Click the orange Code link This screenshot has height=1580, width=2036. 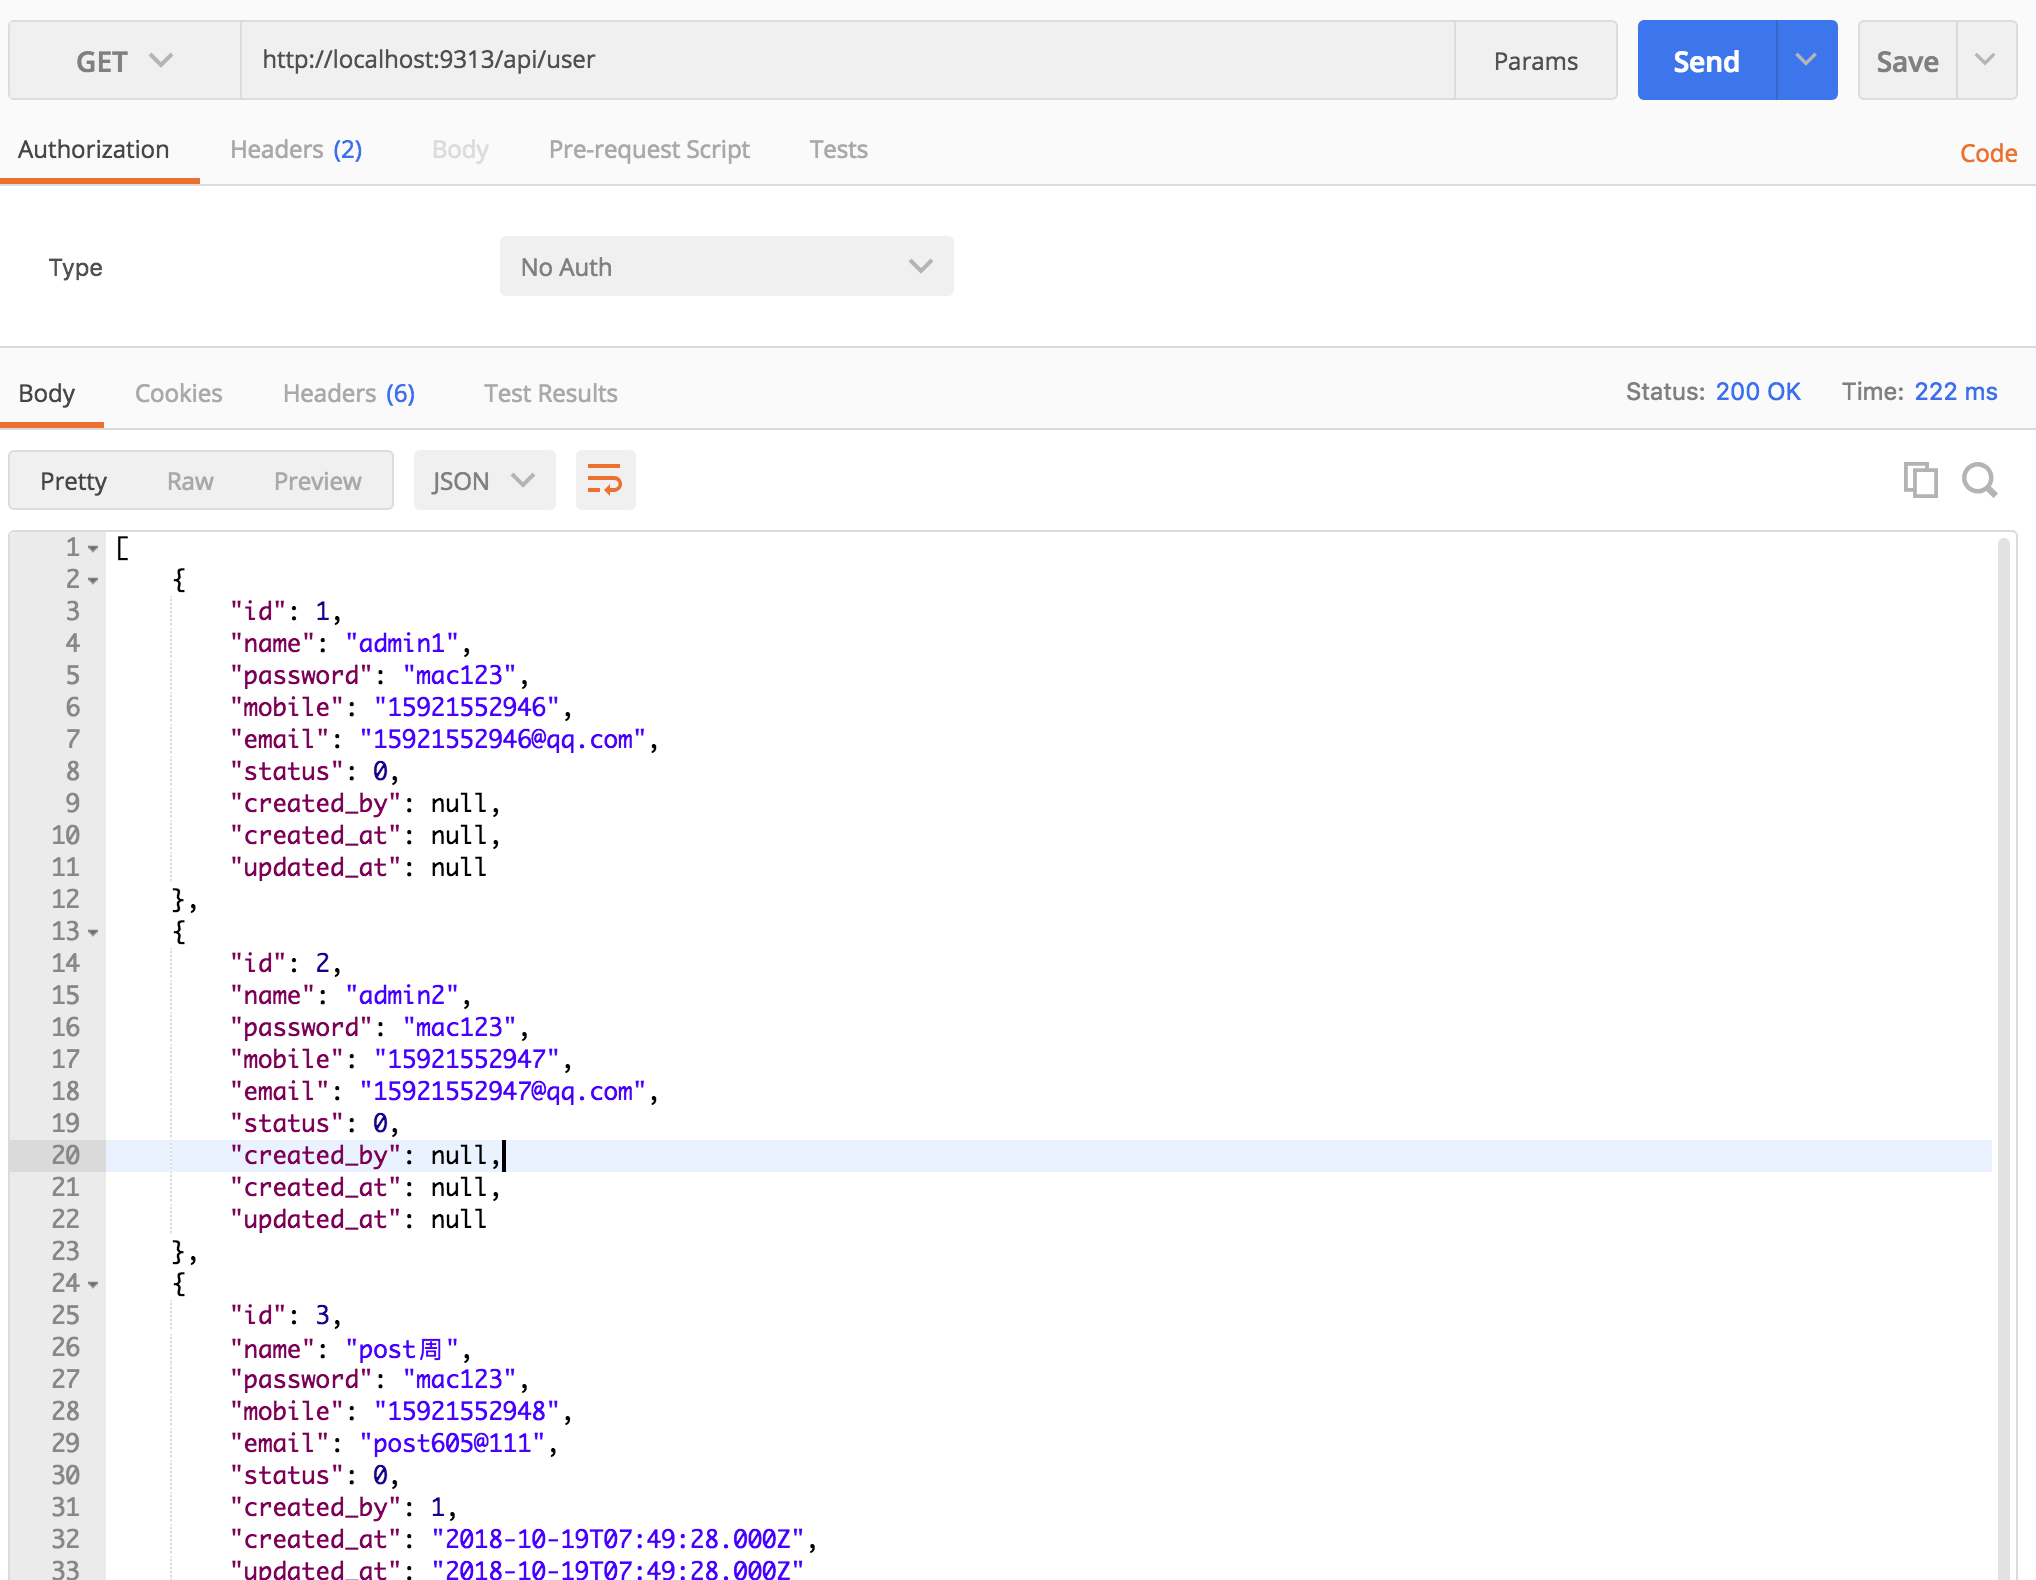(1987, 153)
